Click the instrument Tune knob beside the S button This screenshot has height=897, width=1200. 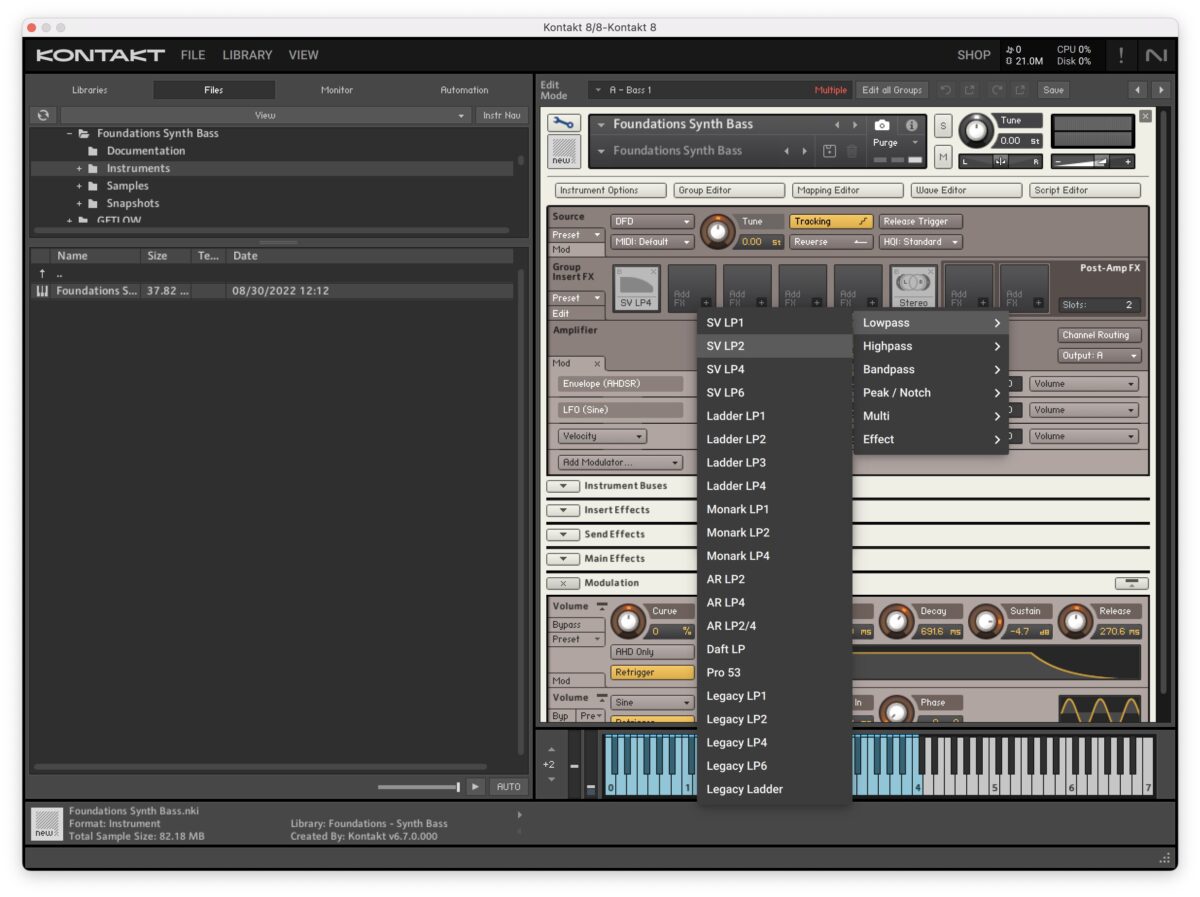pyautogui.click(x=977, y=131)
